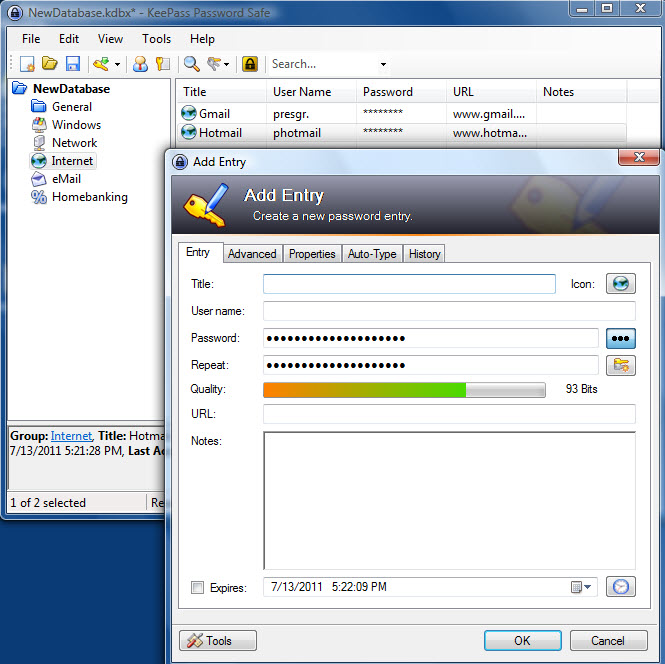Viewport: 665px width, 664px height.
Task: Click the Cancel button
Action: 607,640
